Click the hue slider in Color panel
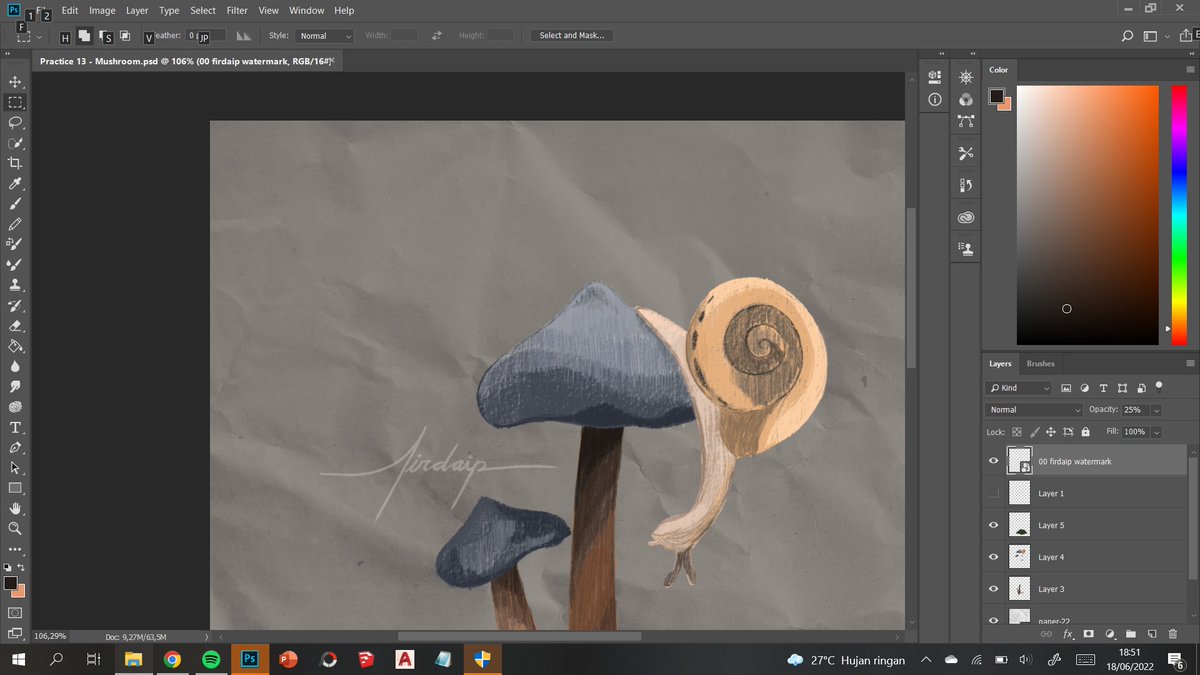The width and height of the screenshot is (1200, 675). click(x=1179, y=215)
